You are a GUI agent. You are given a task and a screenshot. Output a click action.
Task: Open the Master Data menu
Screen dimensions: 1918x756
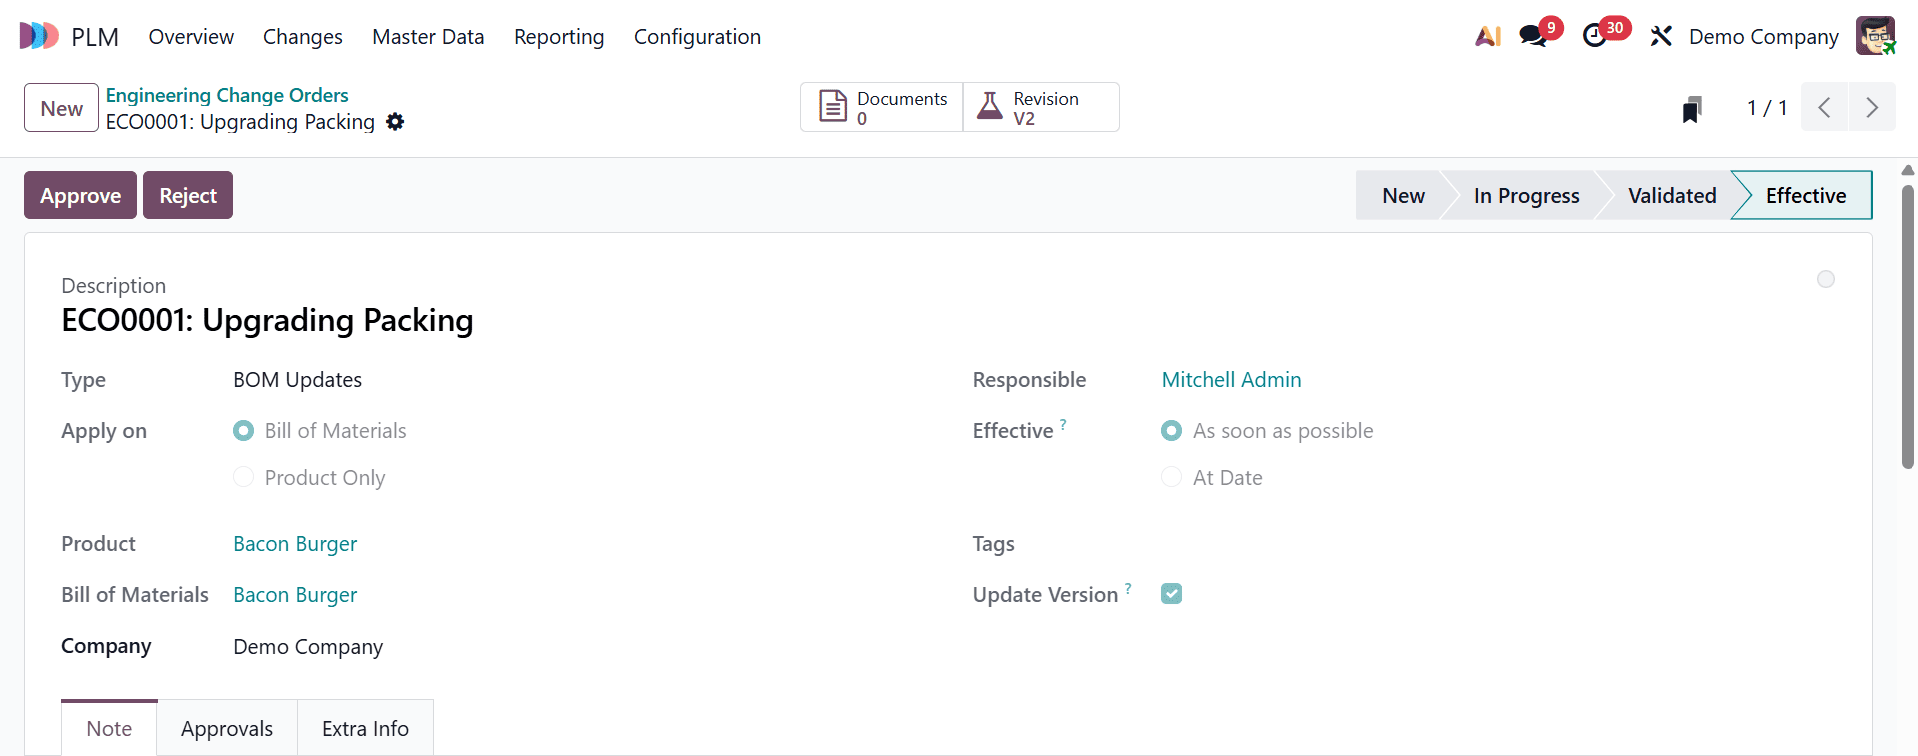(428, 36)
